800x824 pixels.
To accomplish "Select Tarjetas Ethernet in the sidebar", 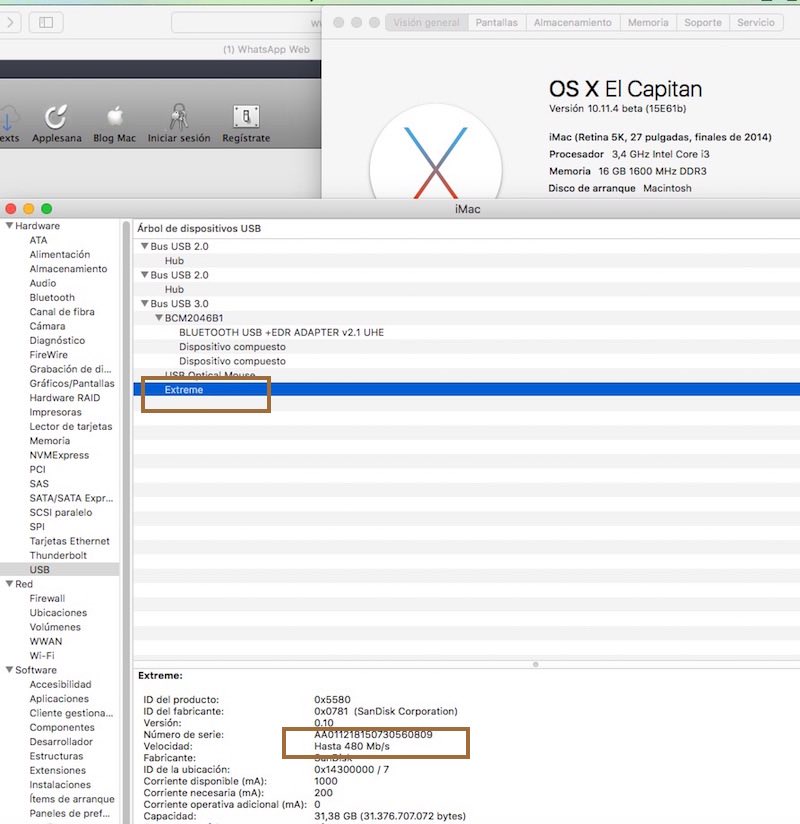I will pyautogui.click(x=70, y=541).
